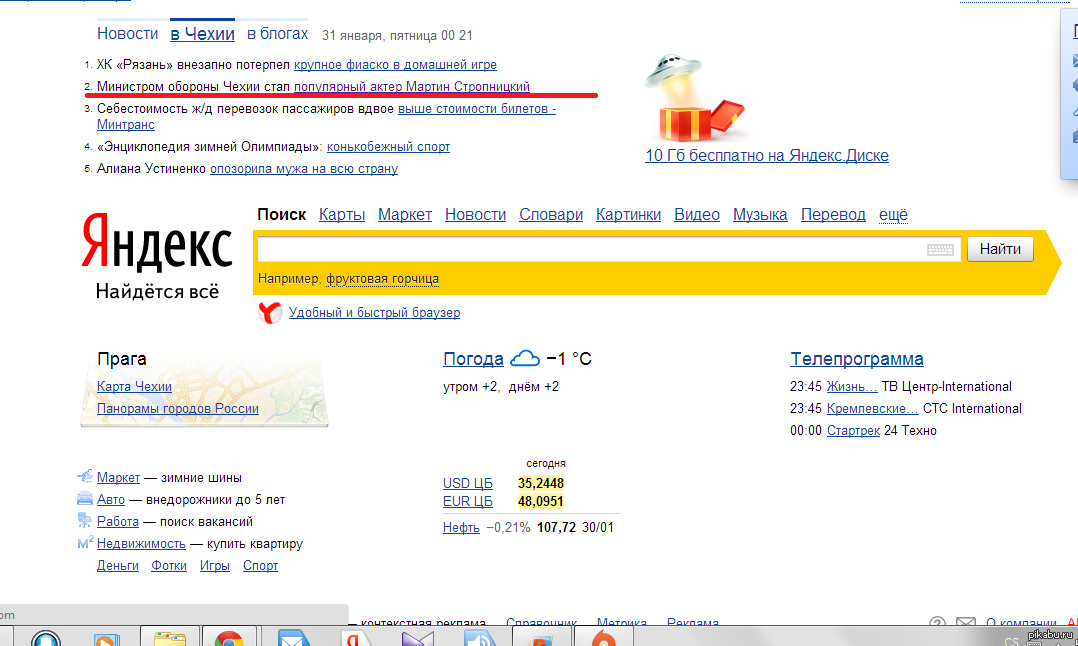Click the USD ЦБ exchange rate link
The width and height of the screenshot is (1078, 646).
[x=468, y=484]
